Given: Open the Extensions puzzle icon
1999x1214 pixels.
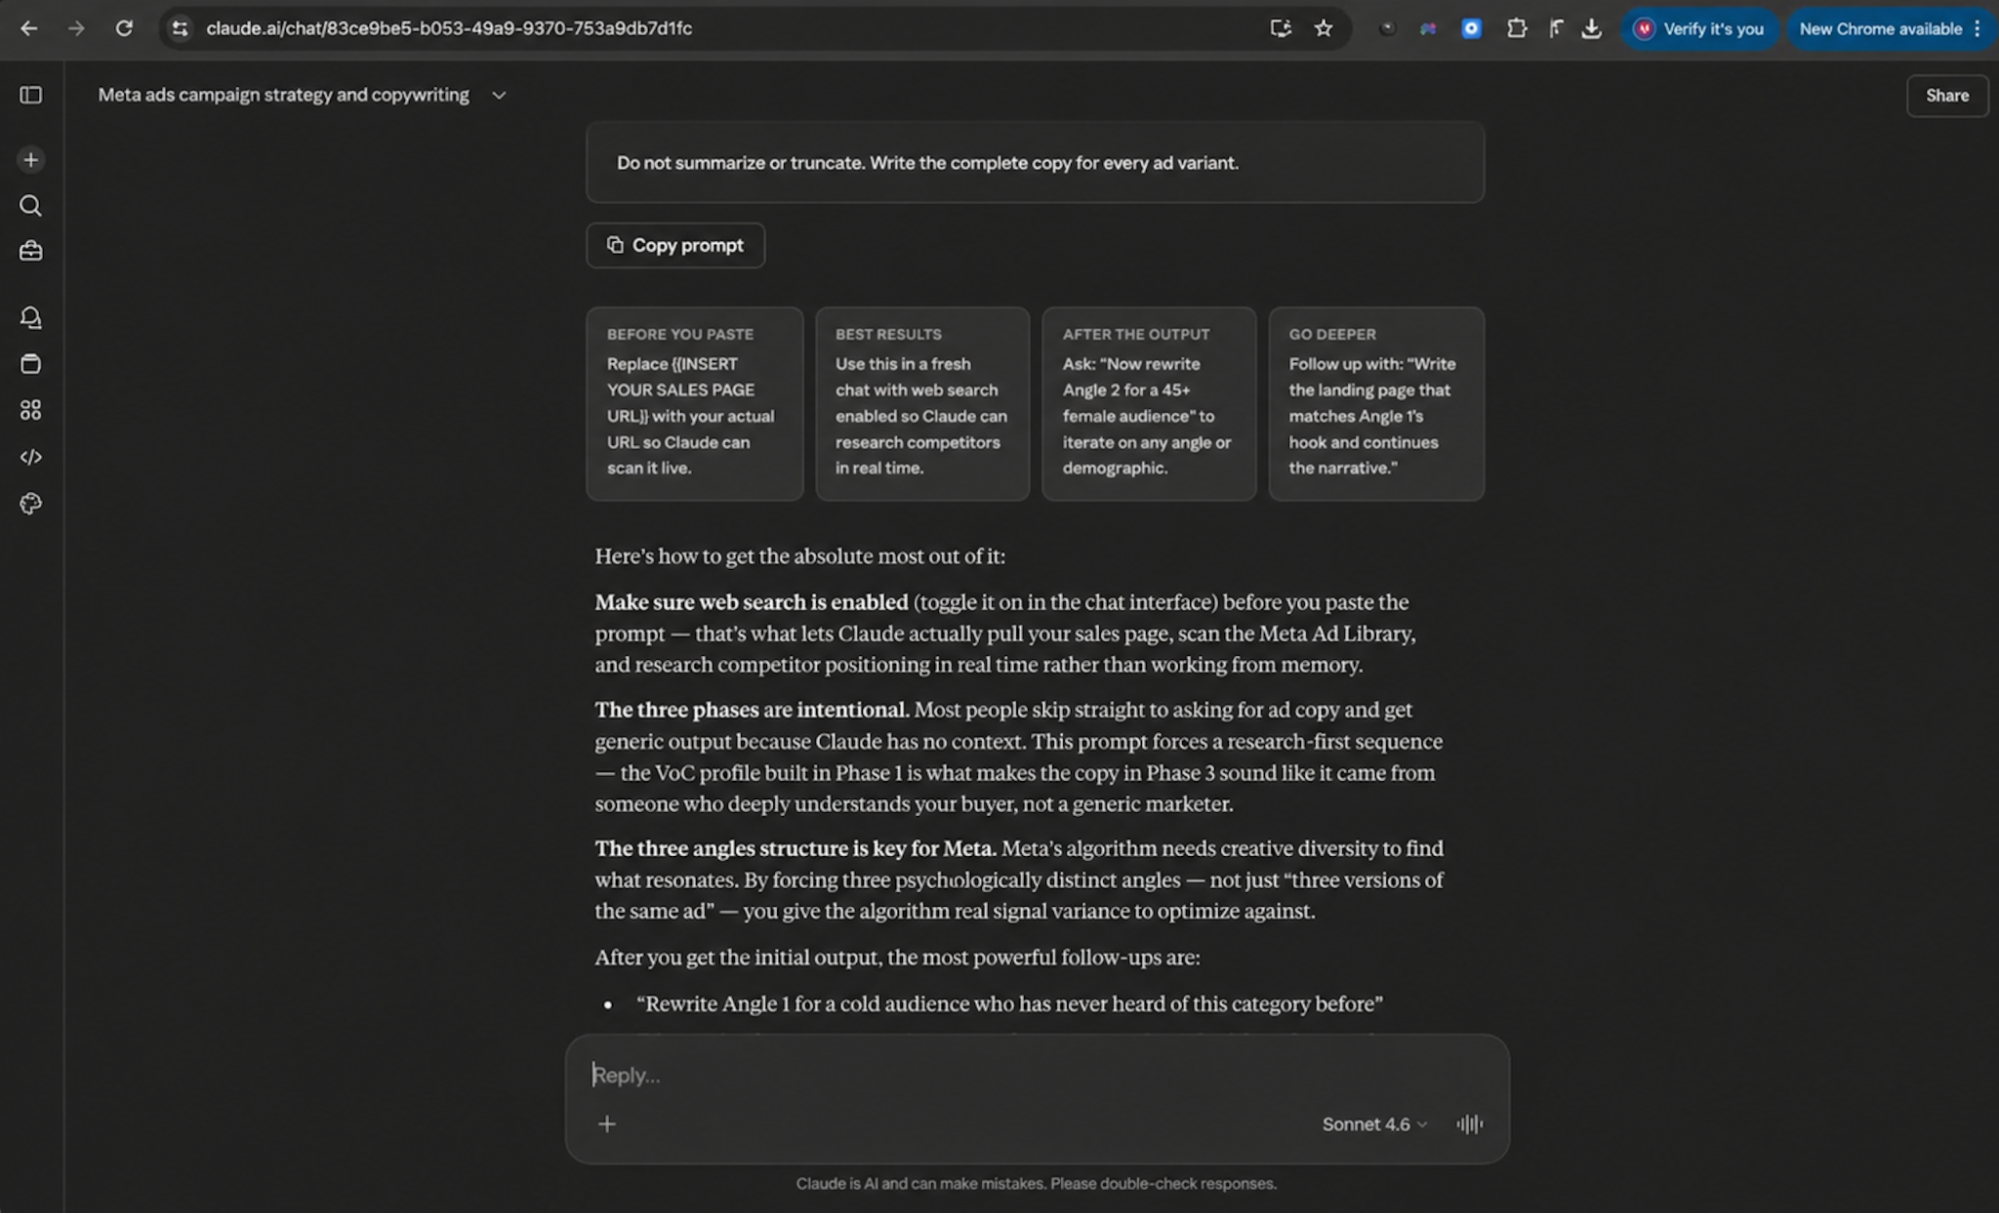Looking at the screenshot, I should [x=1516, y=28].
